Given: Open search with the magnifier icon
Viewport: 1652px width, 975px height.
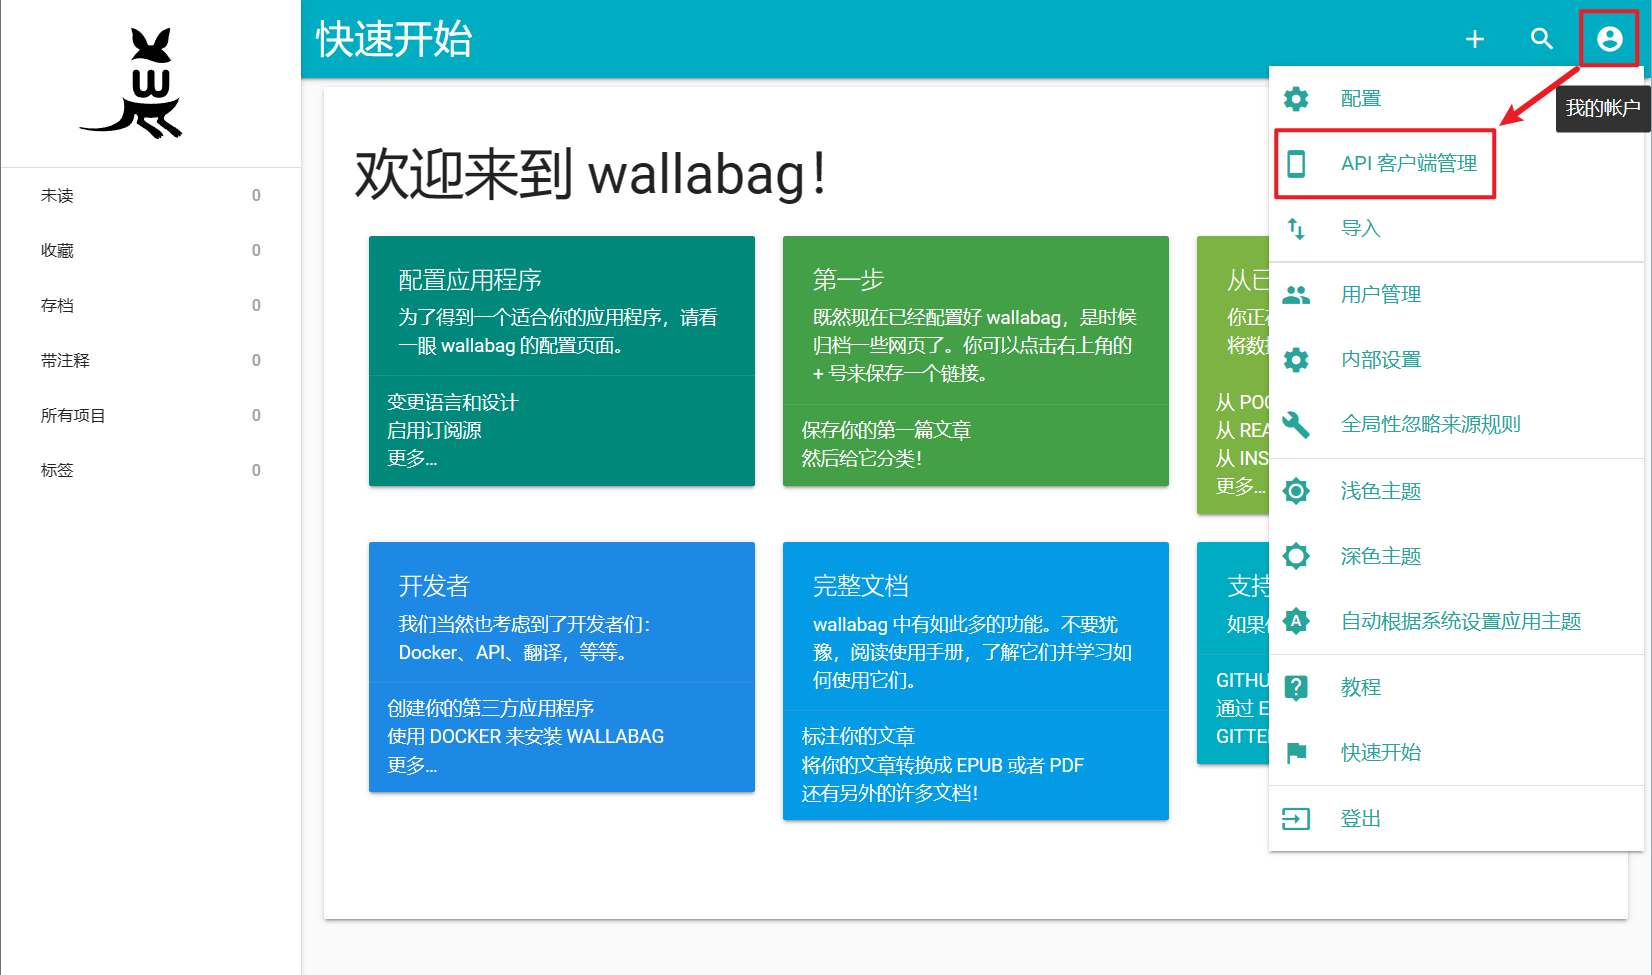Looking at the screenshot, I should coord(1541,39).
